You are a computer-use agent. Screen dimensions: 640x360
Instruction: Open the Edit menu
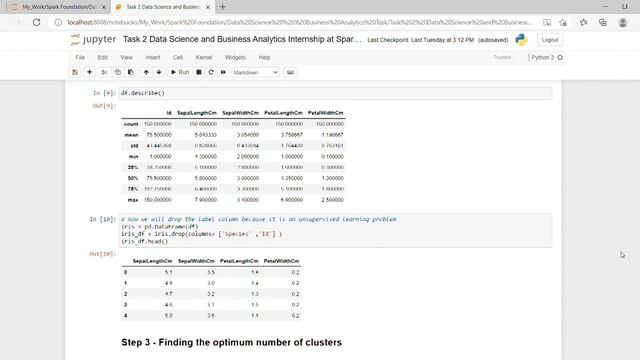102,58
